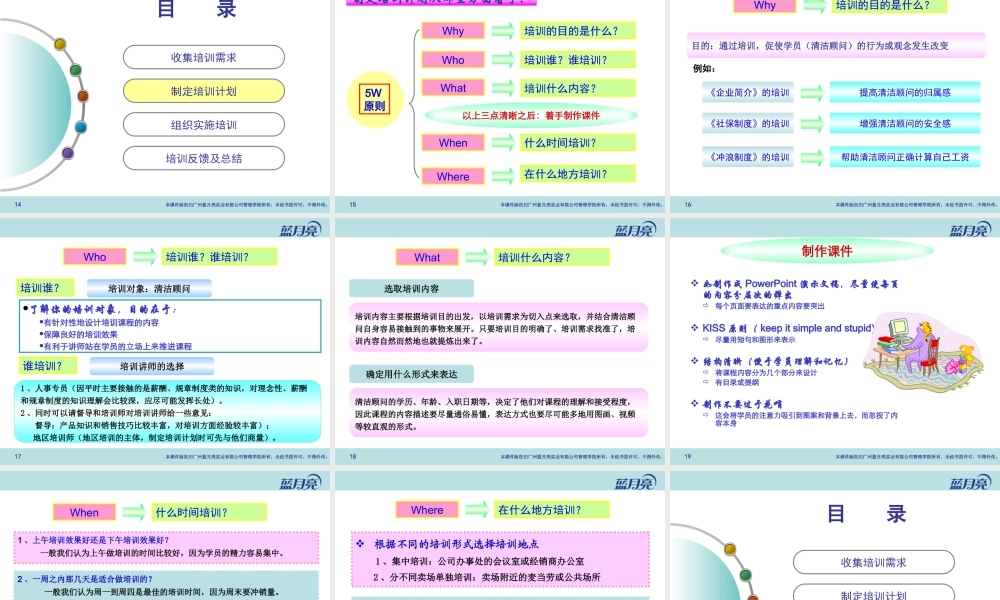The width and height of the screenshot is (1000, 600).
Task: Open the slide 18 What thumbnail
Action: 499,341
